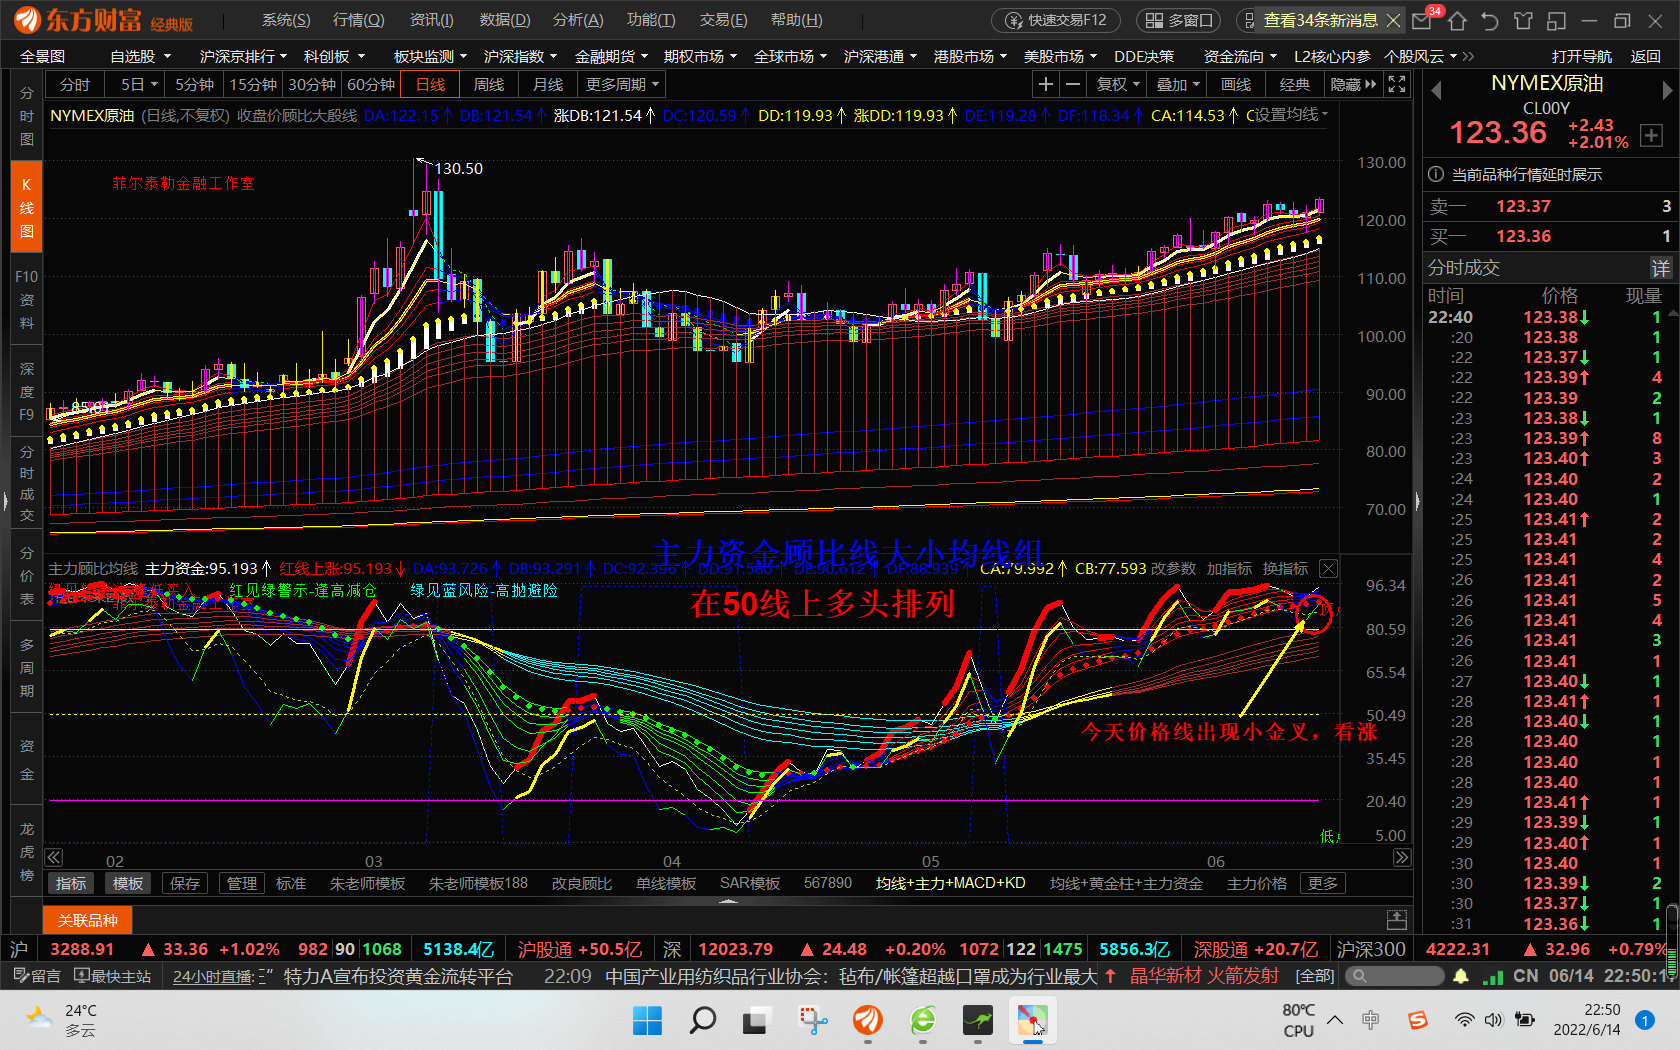Select 分价表 in left sidebar
1680x1050 pixels.
click(x=26, y=576)
